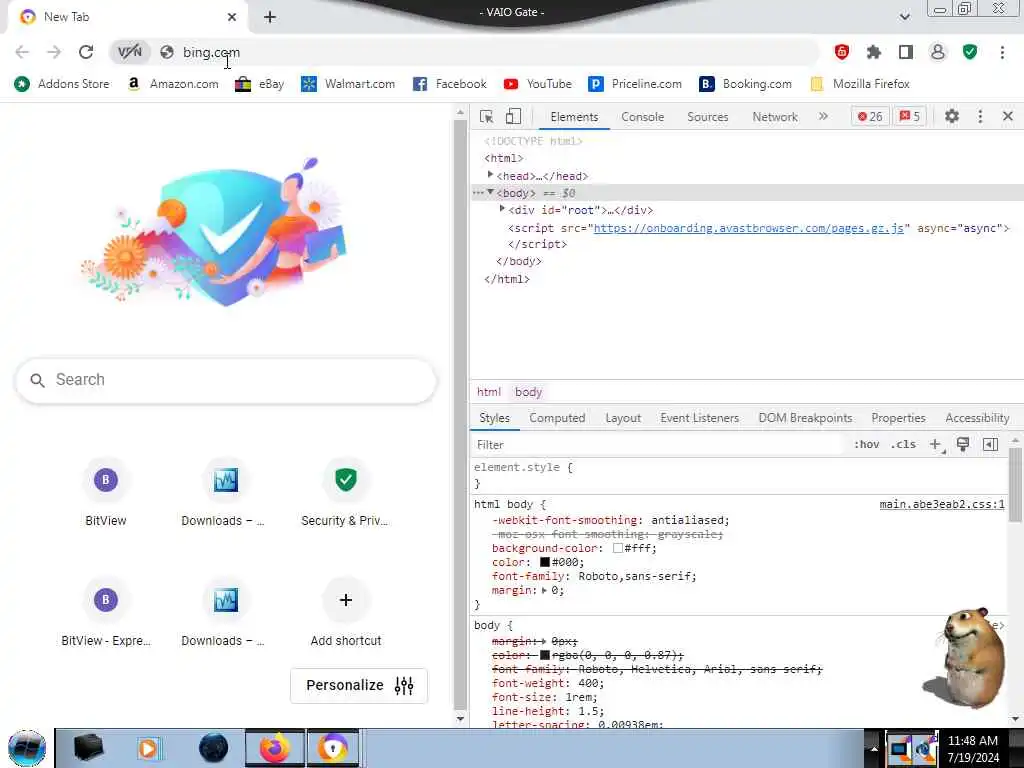Open the YouTube bookmark
This screenshot has width=1024, height=768.
pyautogui.click(x=537, y=84)
